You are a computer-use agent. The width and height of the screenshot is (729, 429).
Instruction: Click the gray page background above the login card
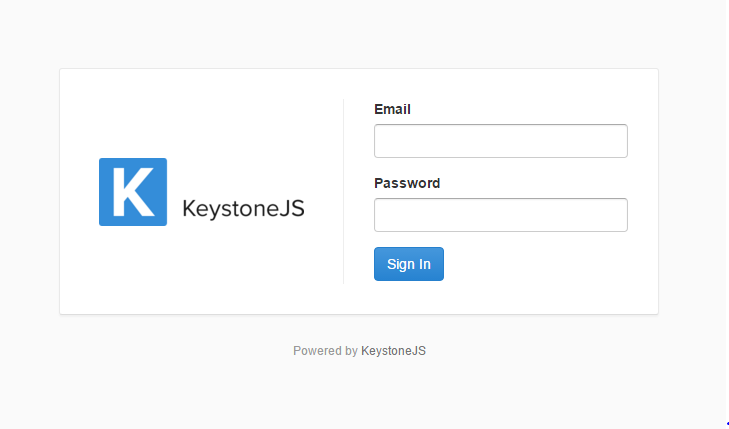[x=360, y=35]
